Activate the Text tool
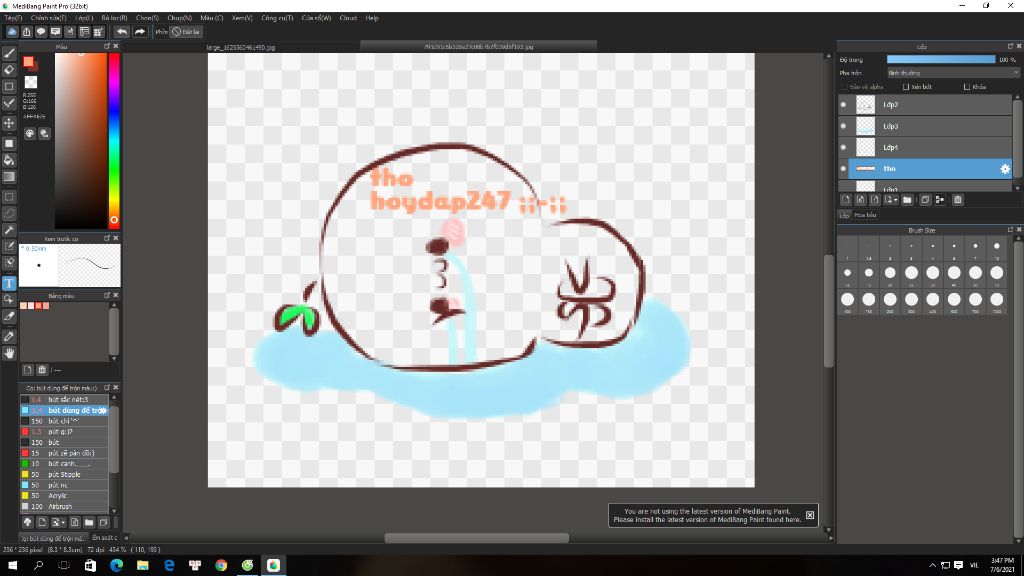 (9, 283)
